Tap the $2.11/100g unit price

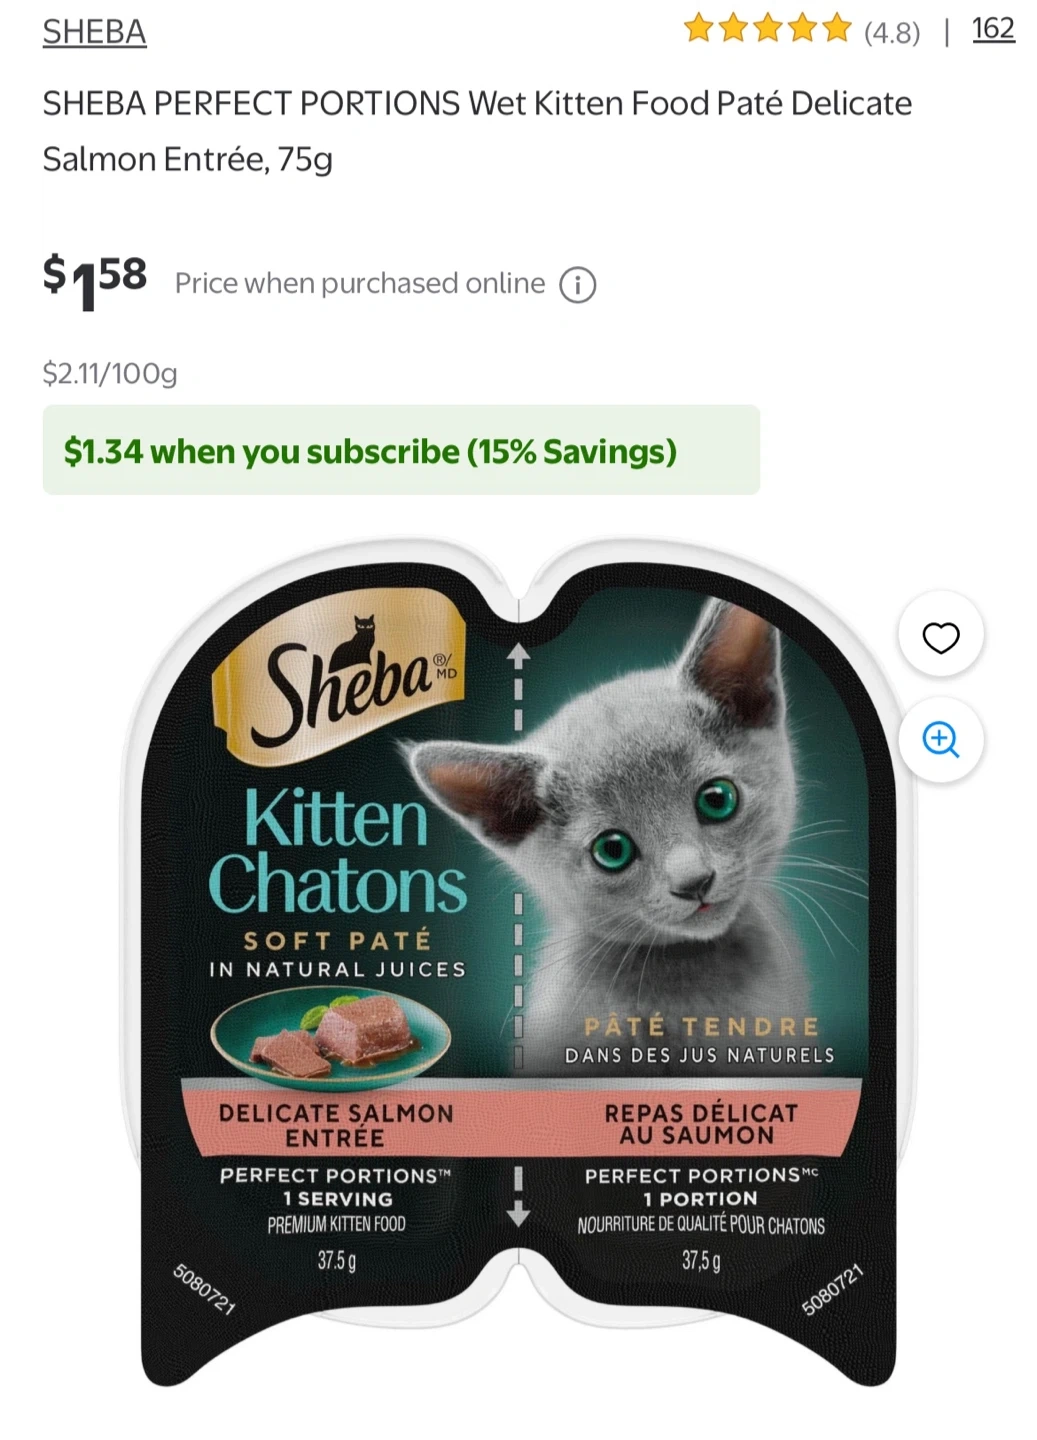[110, 374]
